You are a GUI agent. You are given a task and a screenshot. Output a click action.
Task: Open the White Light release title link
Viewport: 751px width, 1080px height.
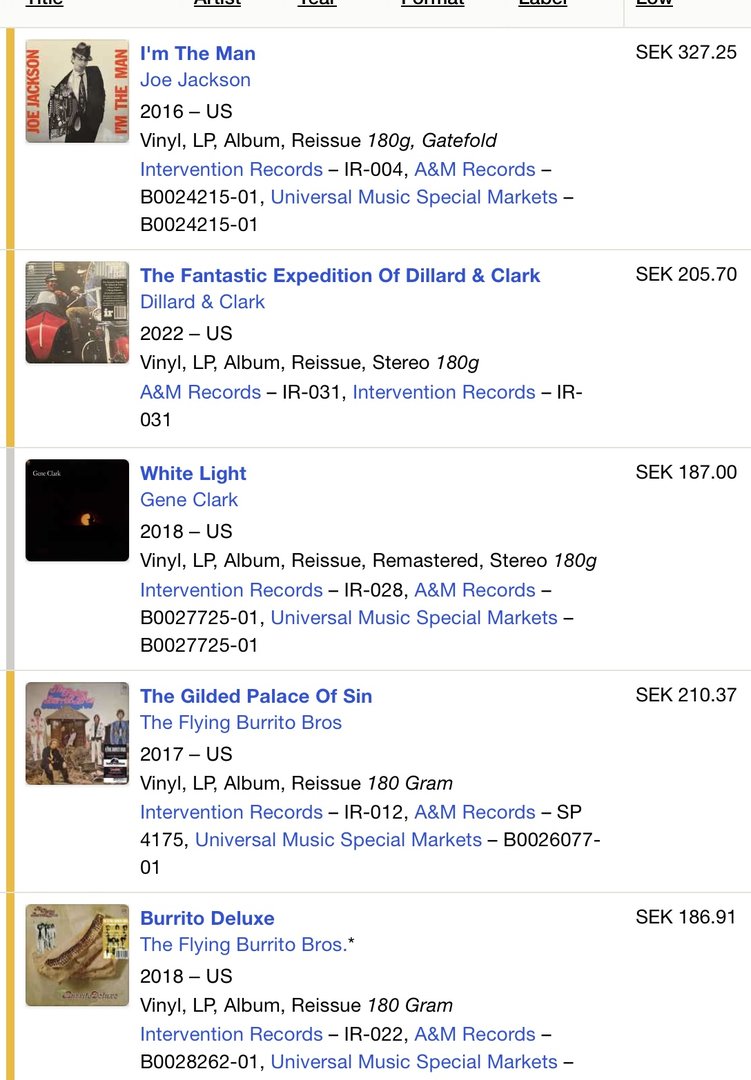(x=193, y=473)
